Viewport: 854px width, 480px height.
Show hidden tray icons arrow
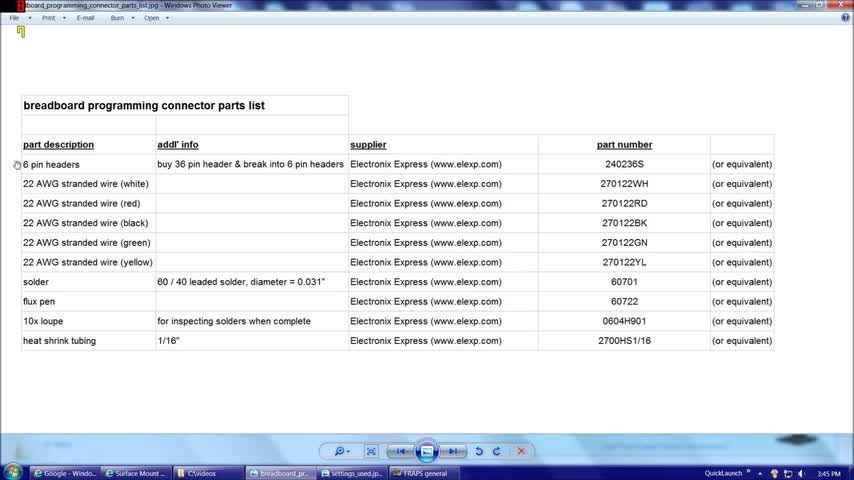(x=760, y=474)
